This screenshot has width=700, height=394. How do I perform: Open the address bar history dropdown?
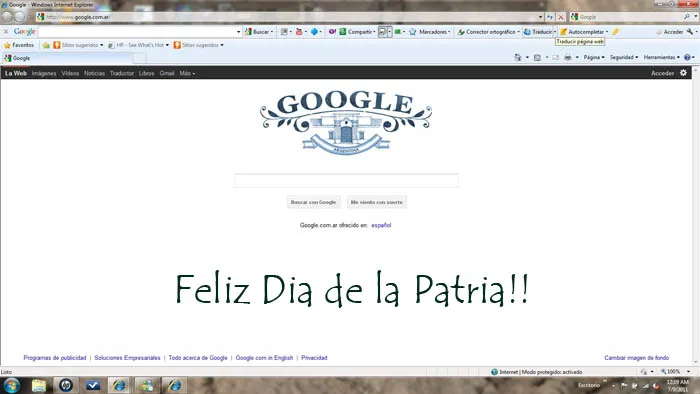[540, 17]
